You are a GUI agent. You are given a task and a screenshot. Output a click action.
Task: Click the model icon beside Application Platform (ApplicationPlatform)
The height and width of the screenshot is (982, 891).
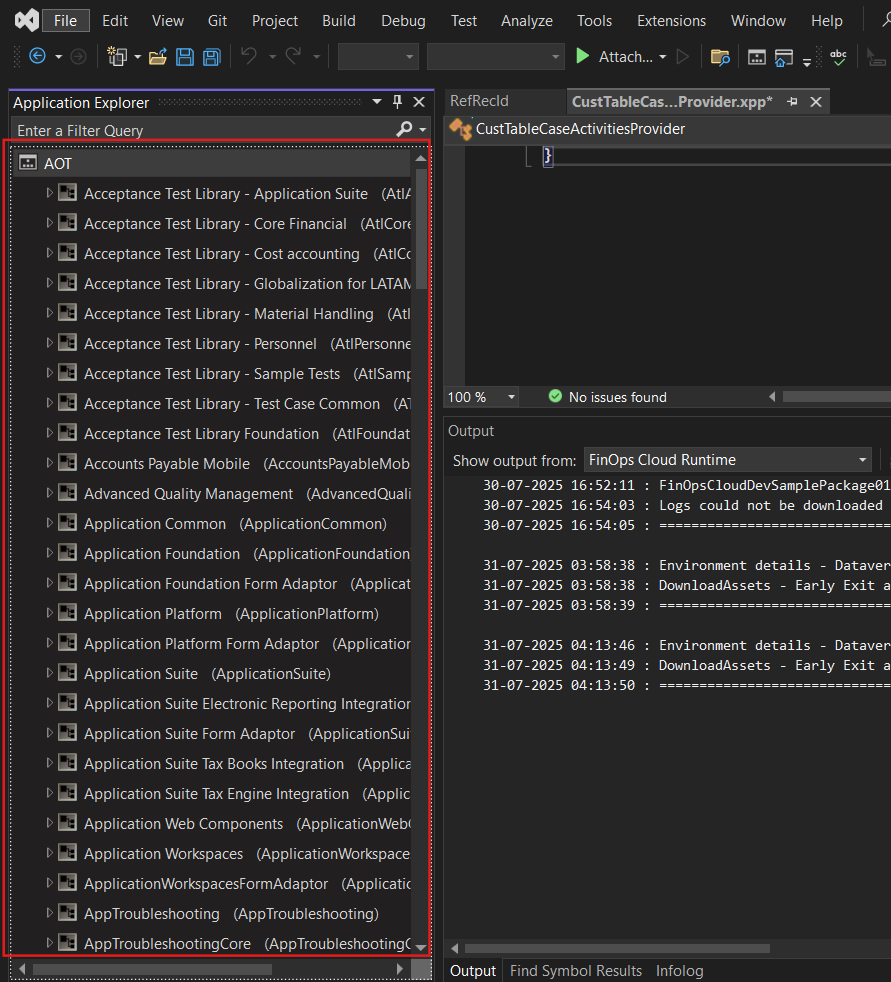[x=68, y=613]
